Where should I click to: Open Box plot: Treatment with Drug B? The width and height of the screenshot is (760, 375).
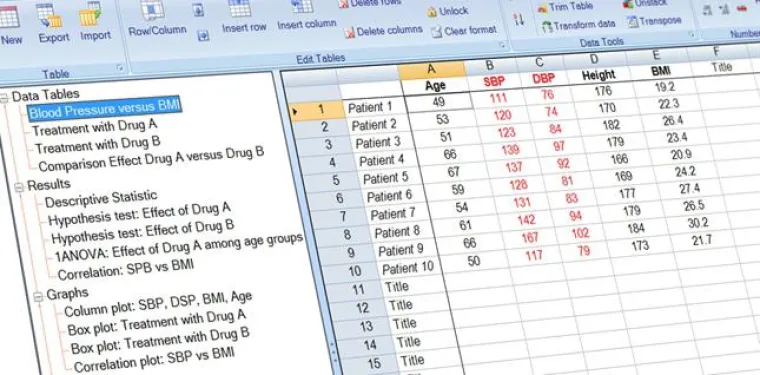tap(160, 341)
